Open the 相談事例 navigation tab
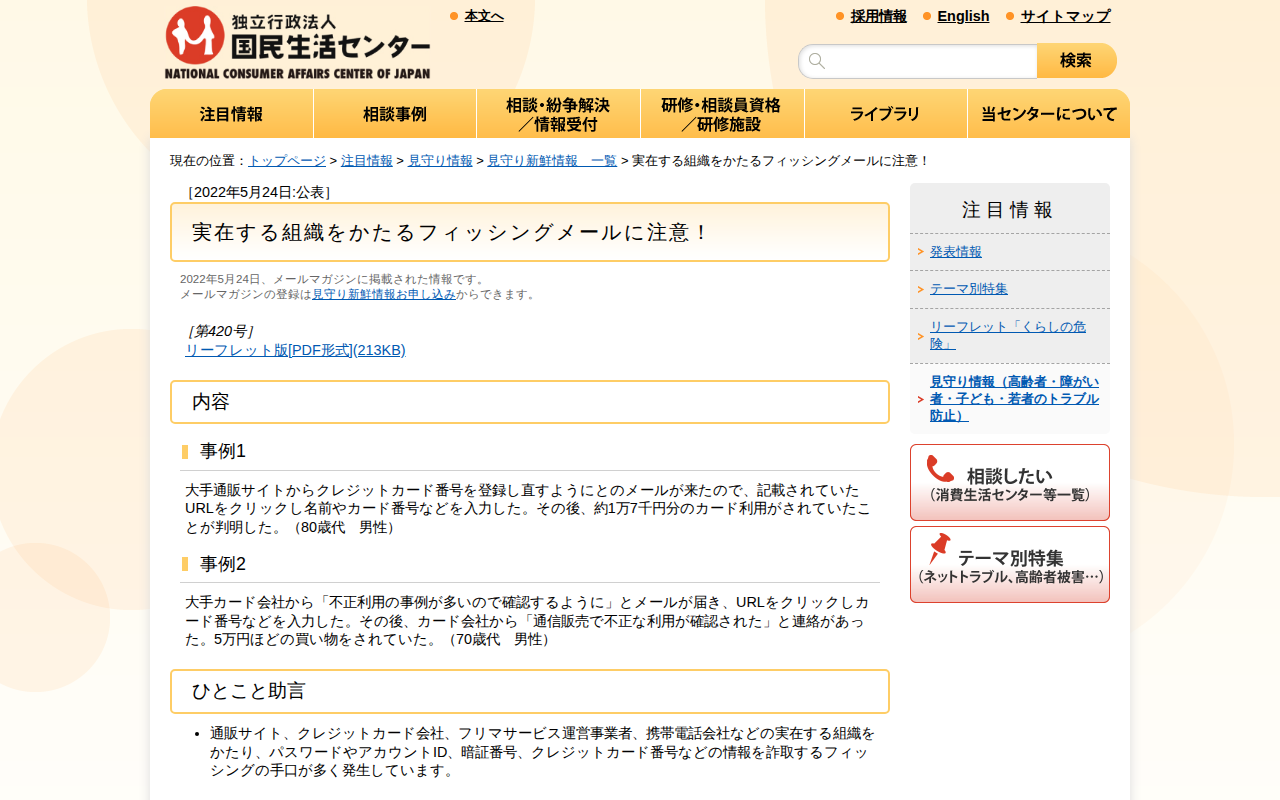The height and width of the screenshot is (800, 1280). tap(394, 113)
